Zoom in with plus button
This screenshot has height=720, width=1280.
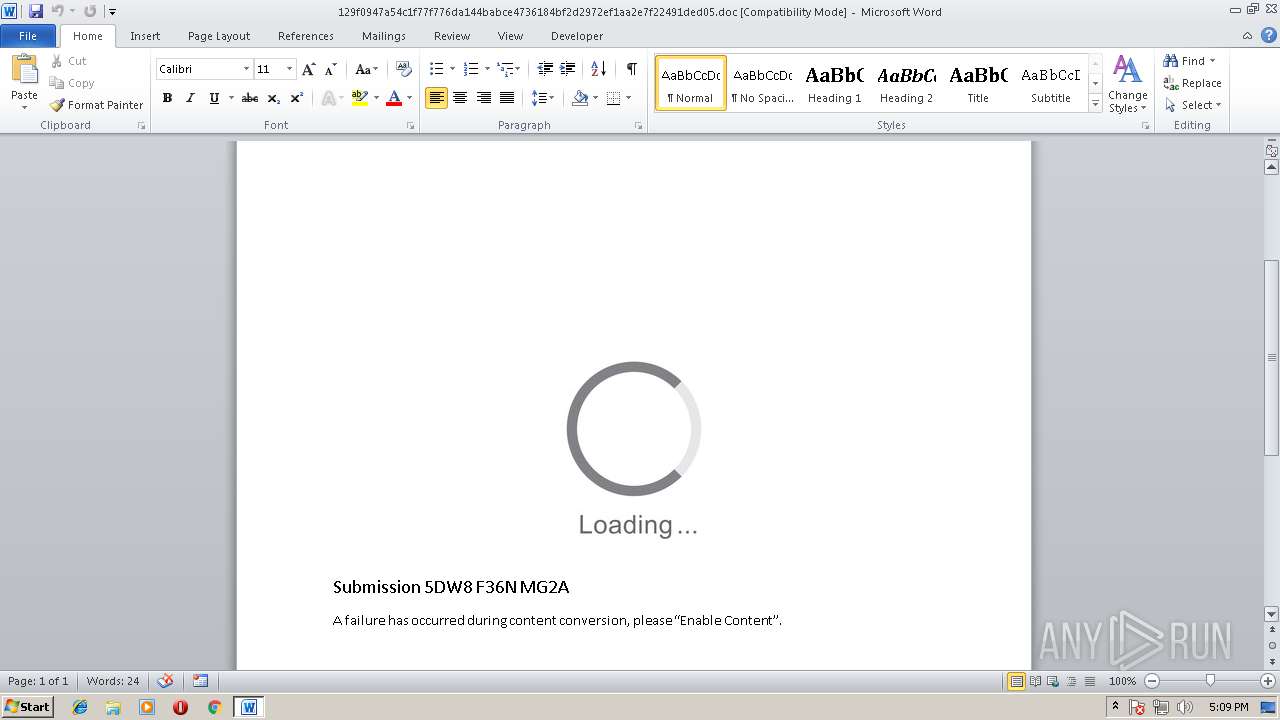point(1267,681)
